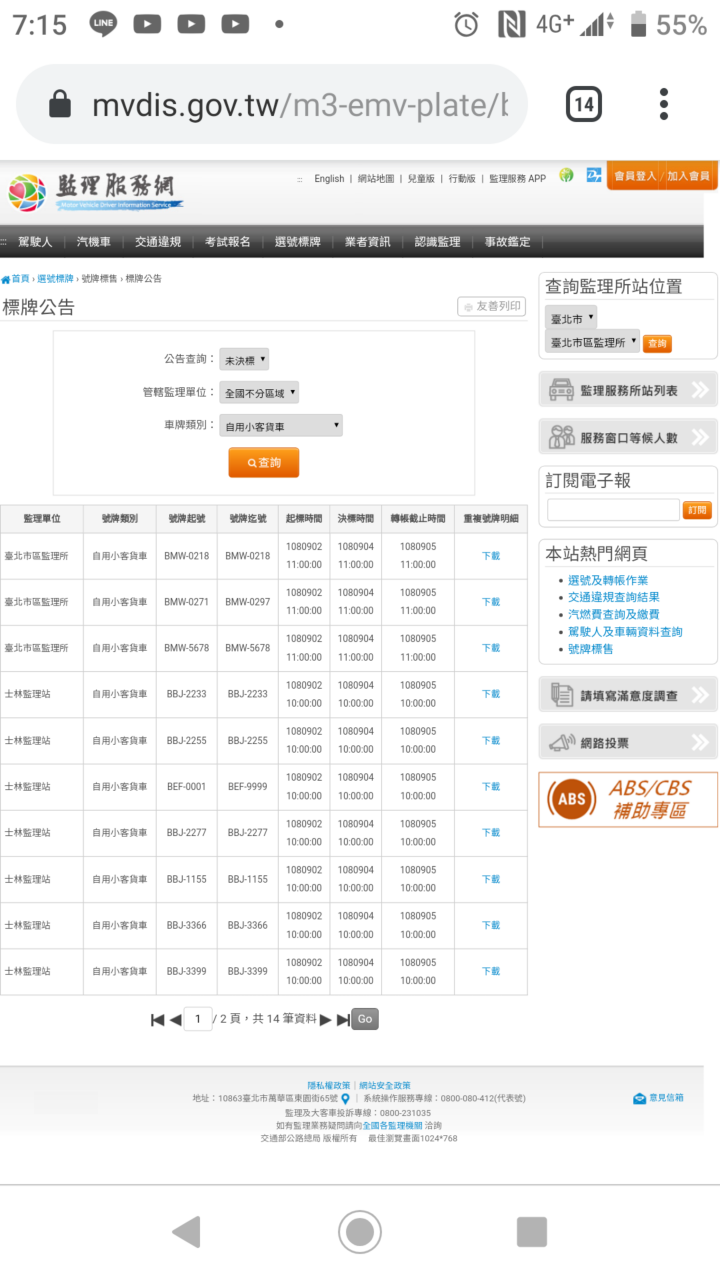
Task: Open 網站安全政策 footer link
Action: (x=384, y=1085)
